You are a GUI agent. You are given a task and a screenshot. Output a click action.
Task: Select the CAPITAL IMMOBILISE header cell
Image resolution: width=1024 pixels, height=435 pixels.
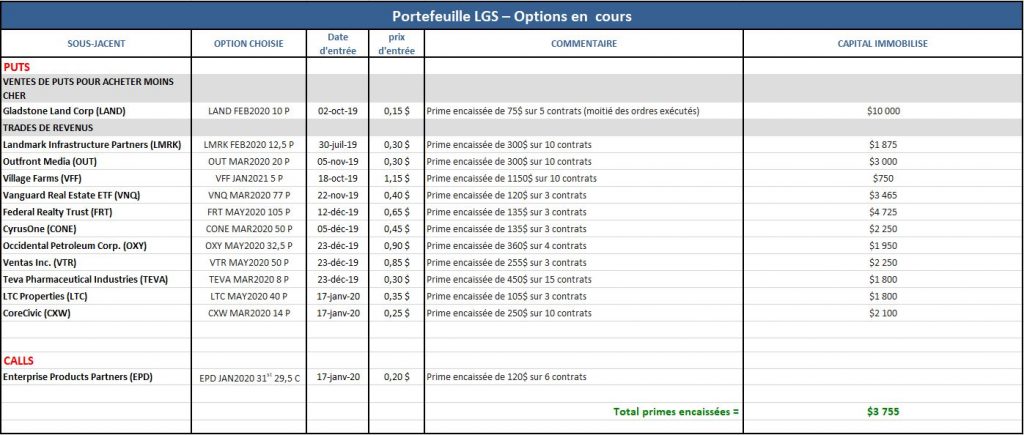[882, 44]
